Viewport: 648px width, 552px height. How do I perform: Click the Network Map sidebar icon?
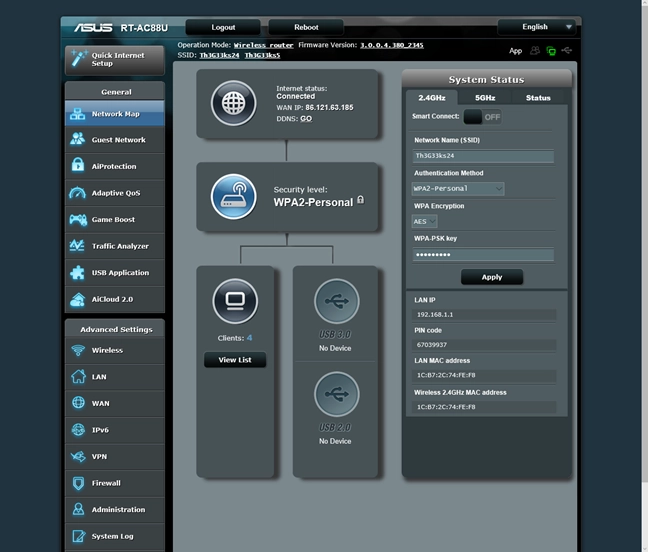(77, 114)
